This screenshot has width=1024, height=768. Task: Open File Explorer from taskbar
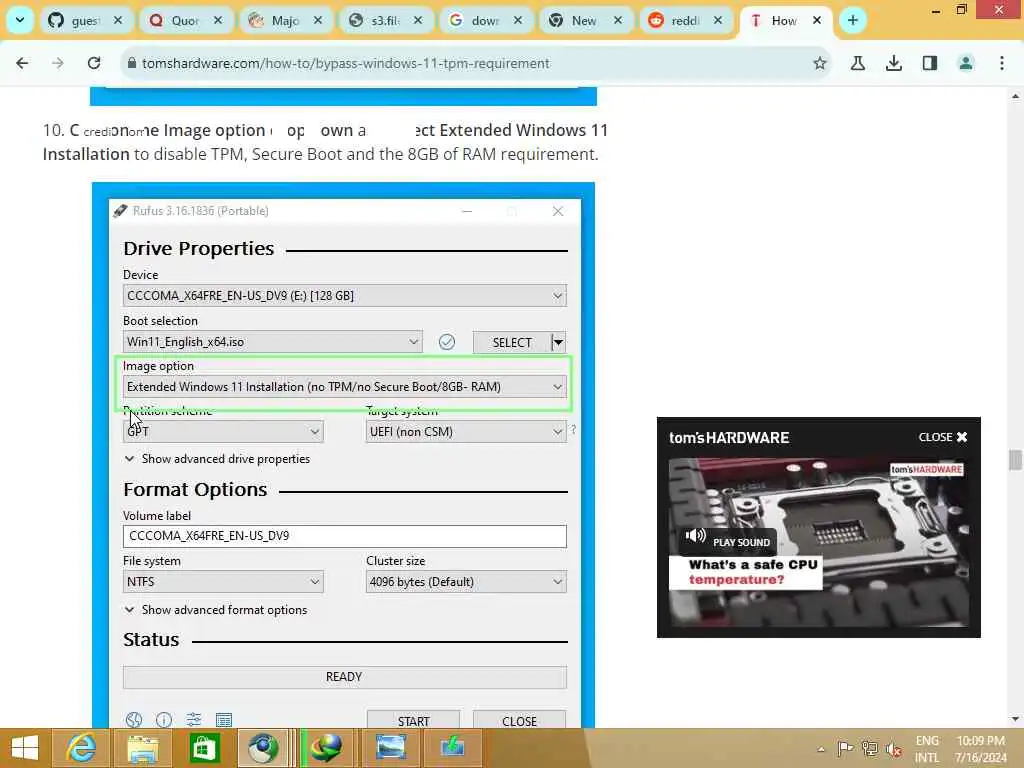tap(142, 748)
